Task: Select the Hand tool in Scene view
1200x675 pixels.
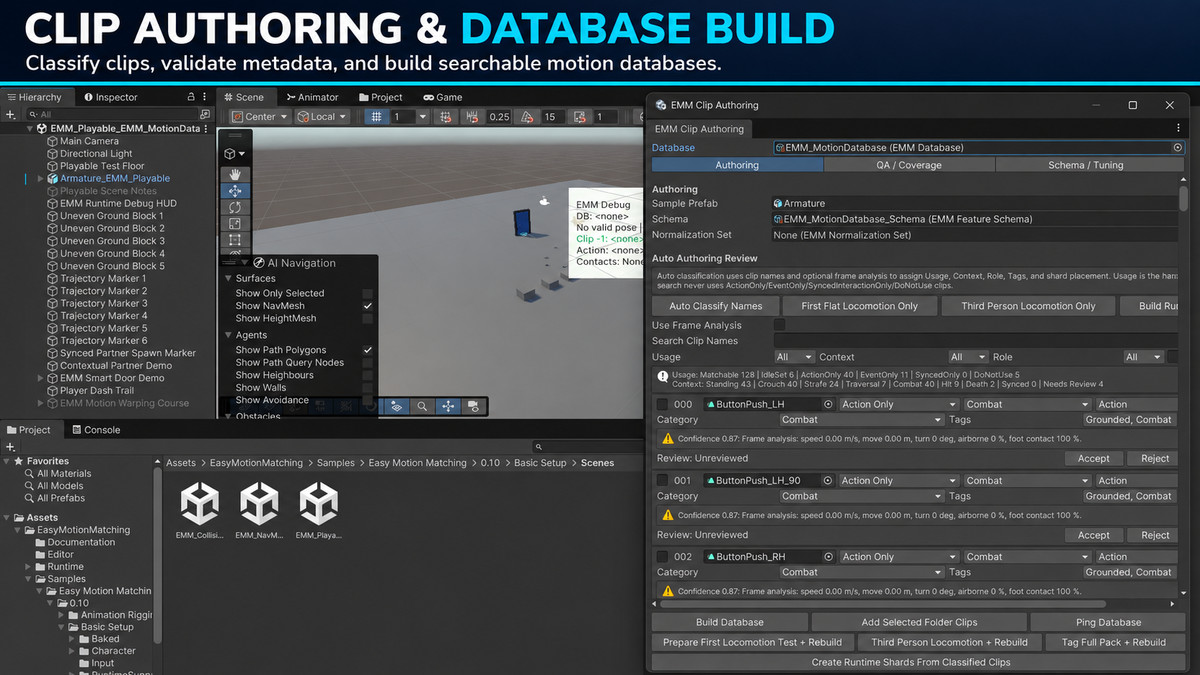Action: click(x=235, y=175)
